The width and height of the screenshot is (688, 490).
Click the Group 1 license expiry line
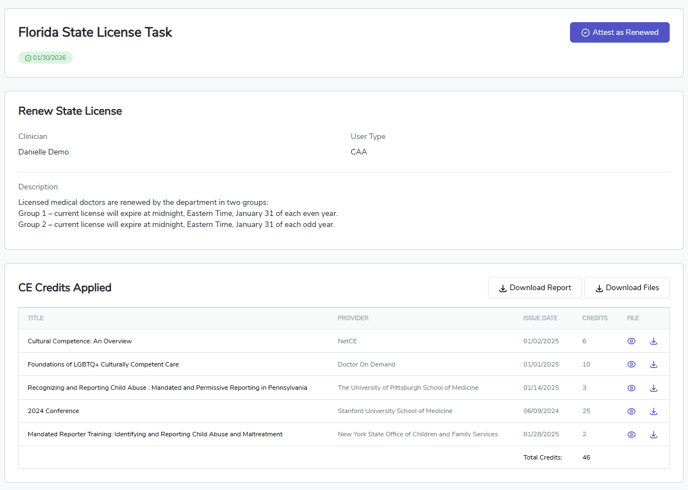tap(178, 214)
